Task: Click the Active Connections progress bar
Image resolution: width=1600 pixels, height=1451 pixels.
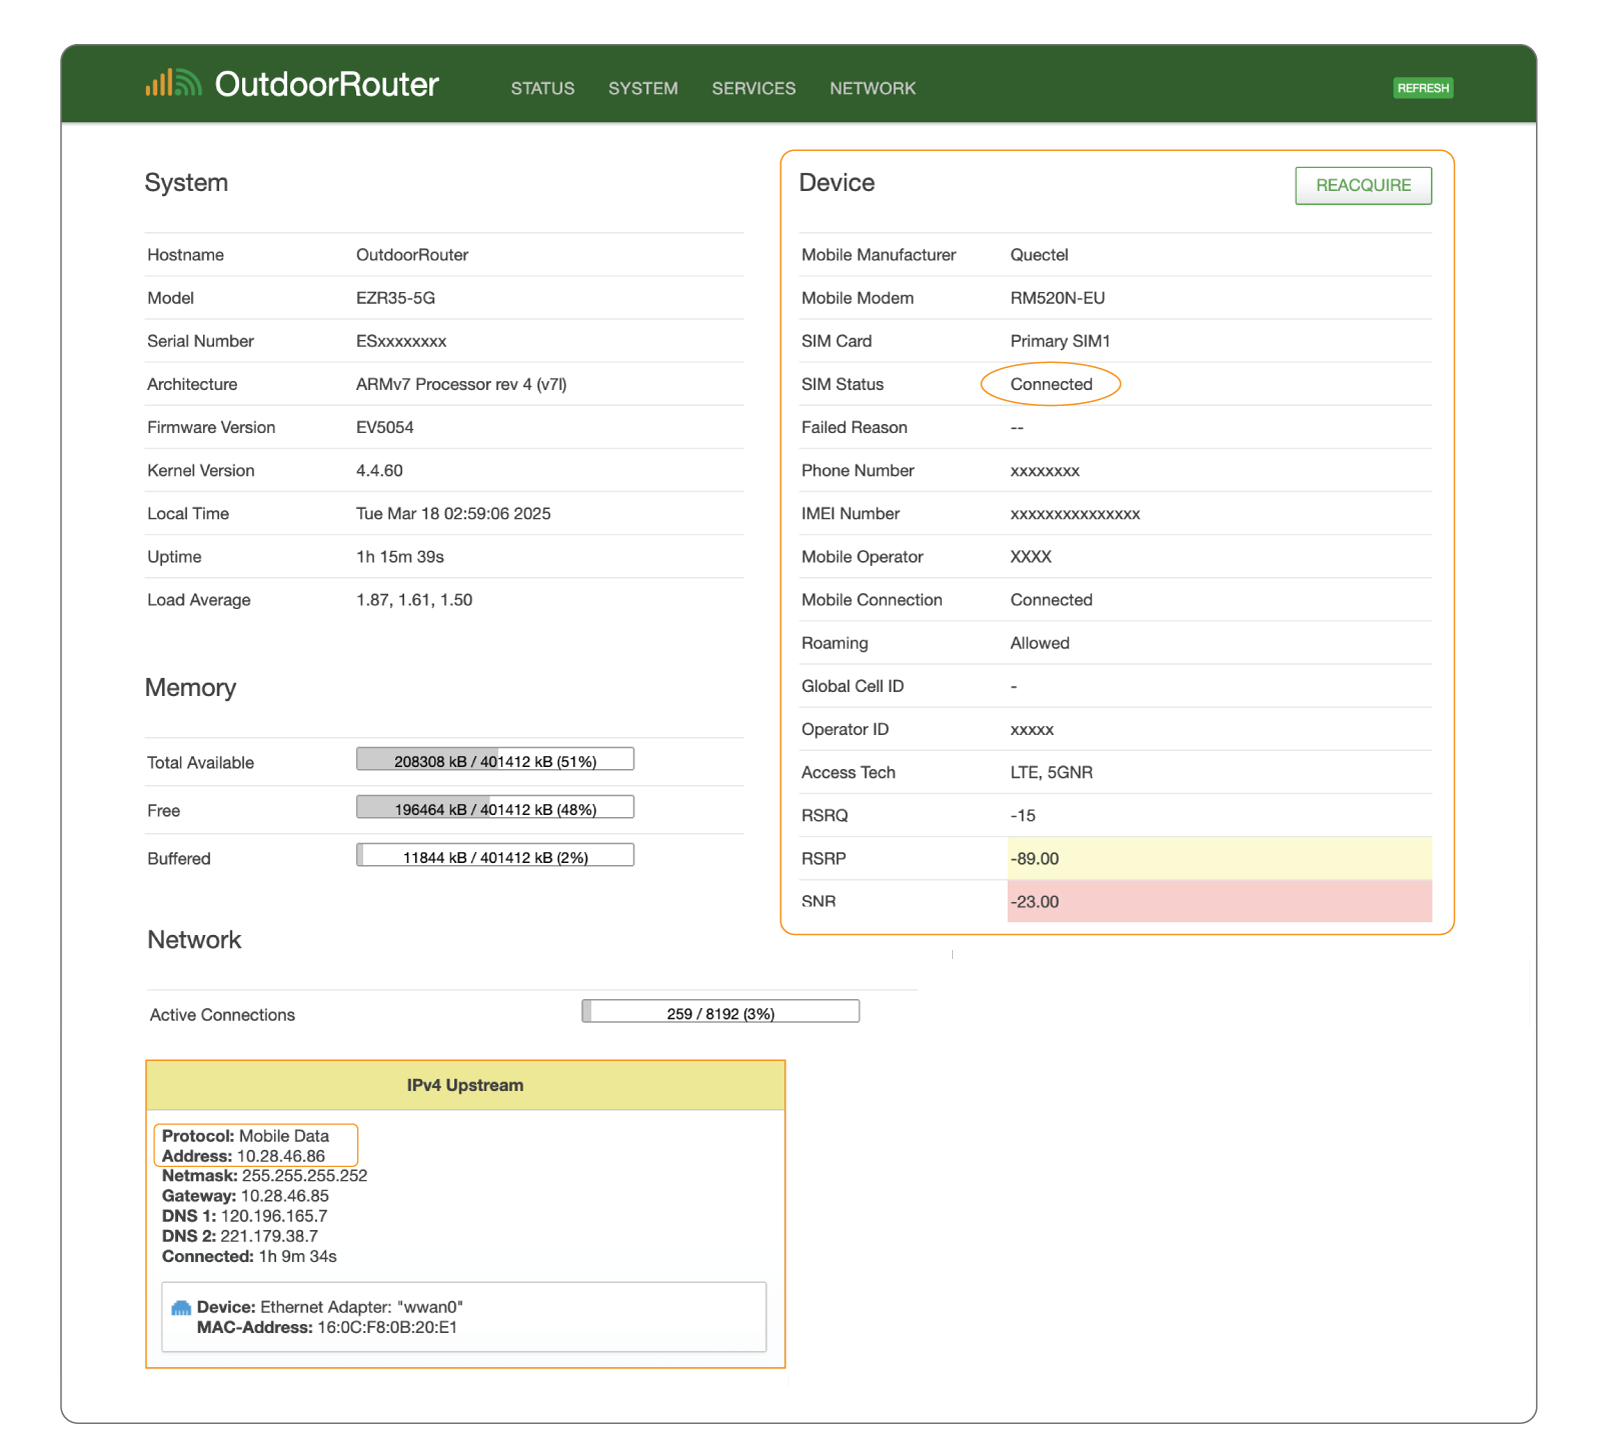Action: (x=720, y=1012)
